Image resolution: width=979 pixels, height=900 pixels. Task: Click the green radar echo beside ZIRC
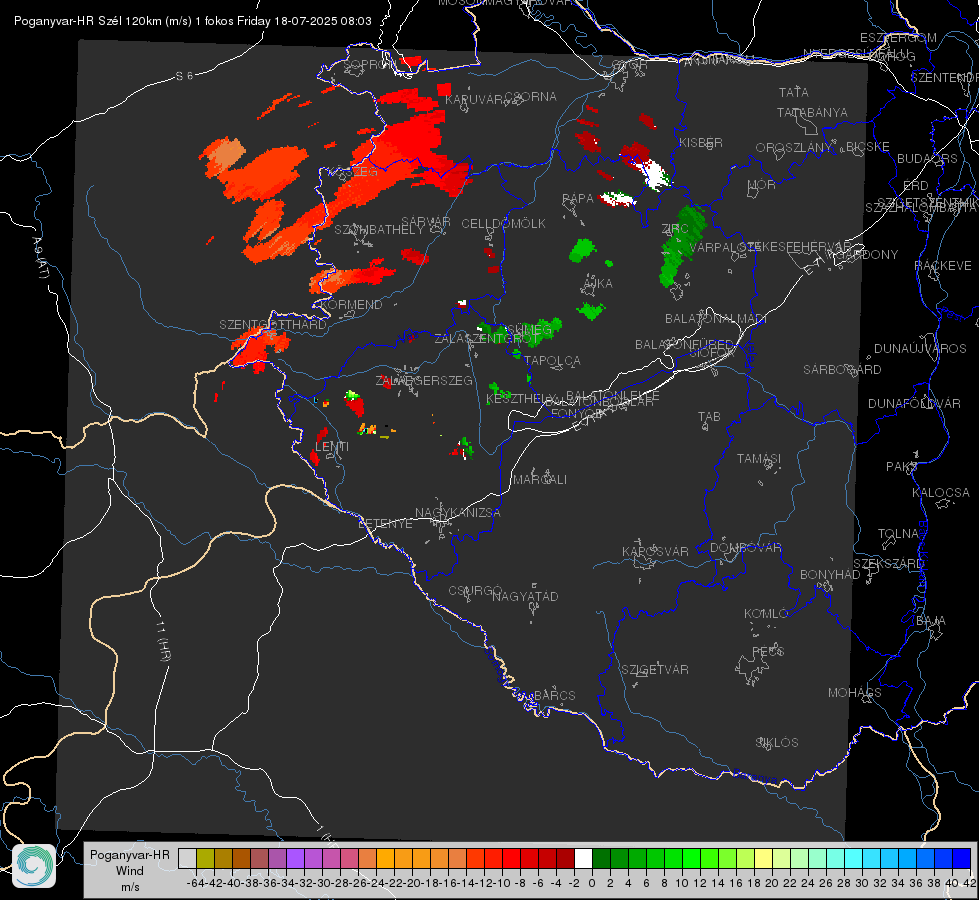click(x=681, y=246)
